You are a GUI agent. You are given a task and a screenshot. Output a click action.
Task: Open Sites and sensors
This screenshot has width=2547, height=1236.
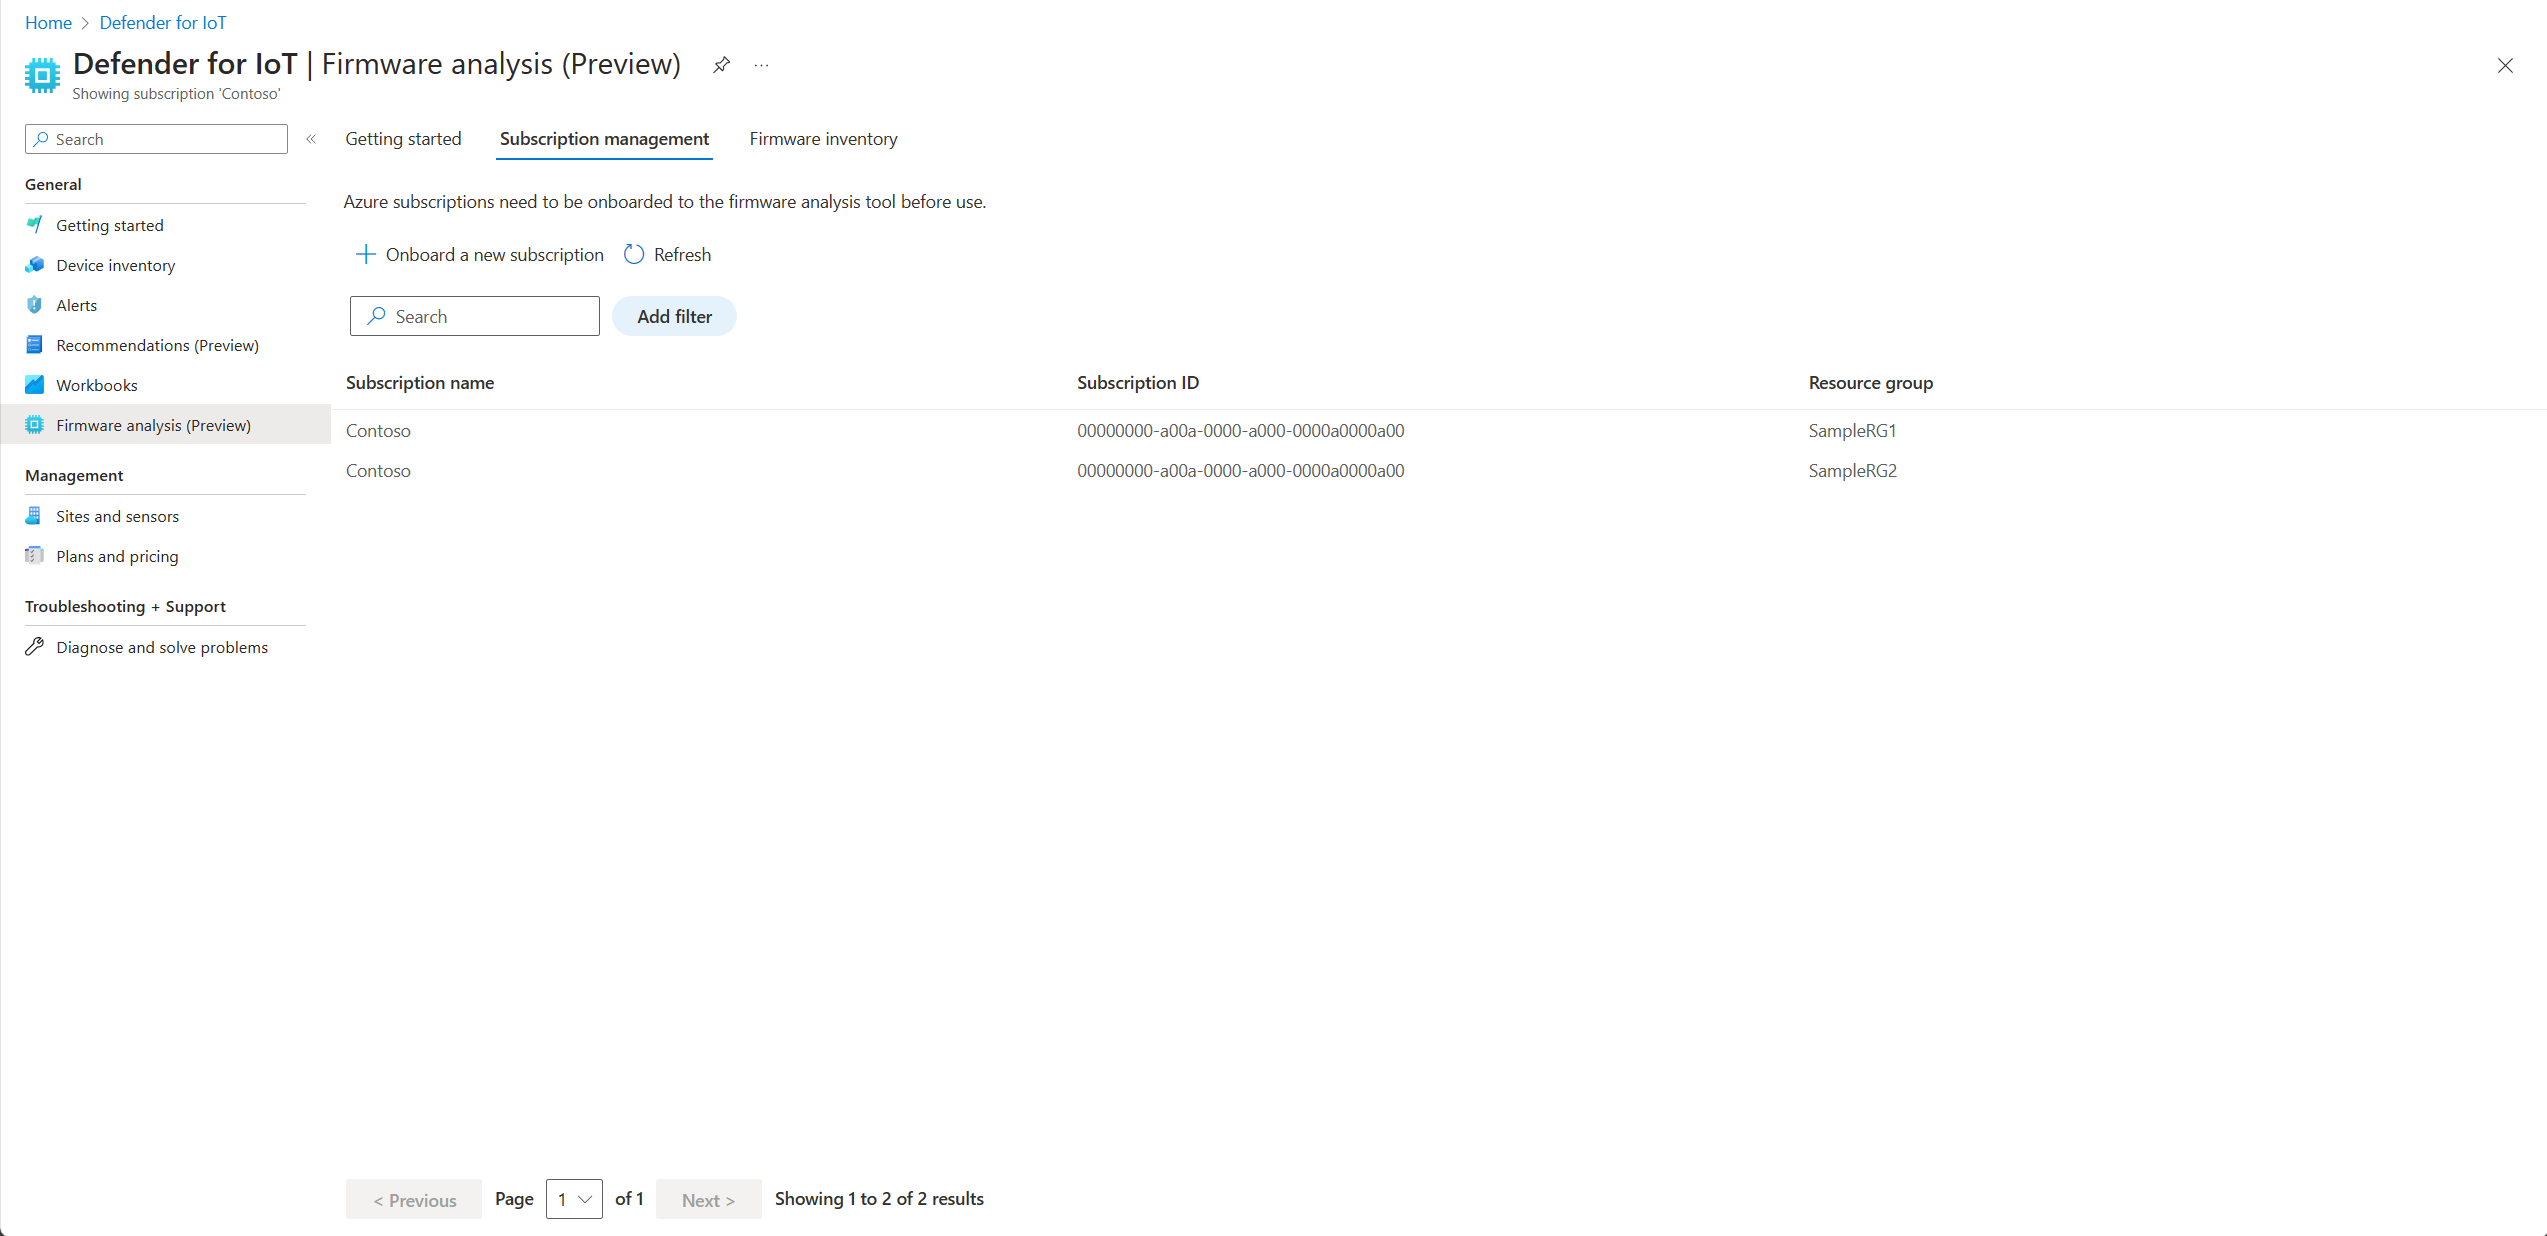[118, 516]
